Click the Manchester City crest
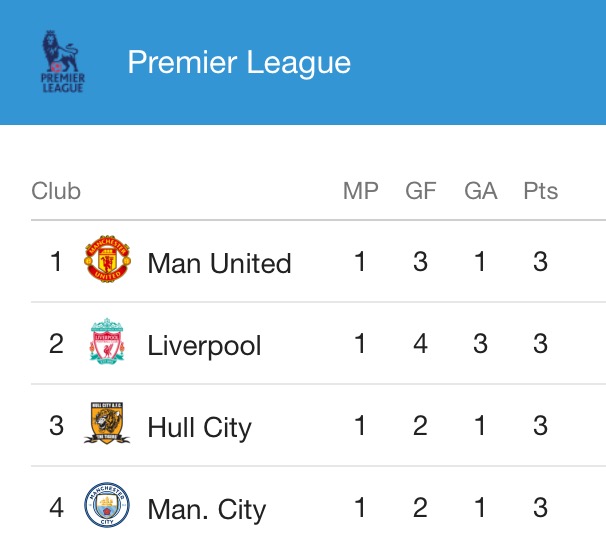The height and width of the screenshot is (545, 606). [107, 505]
